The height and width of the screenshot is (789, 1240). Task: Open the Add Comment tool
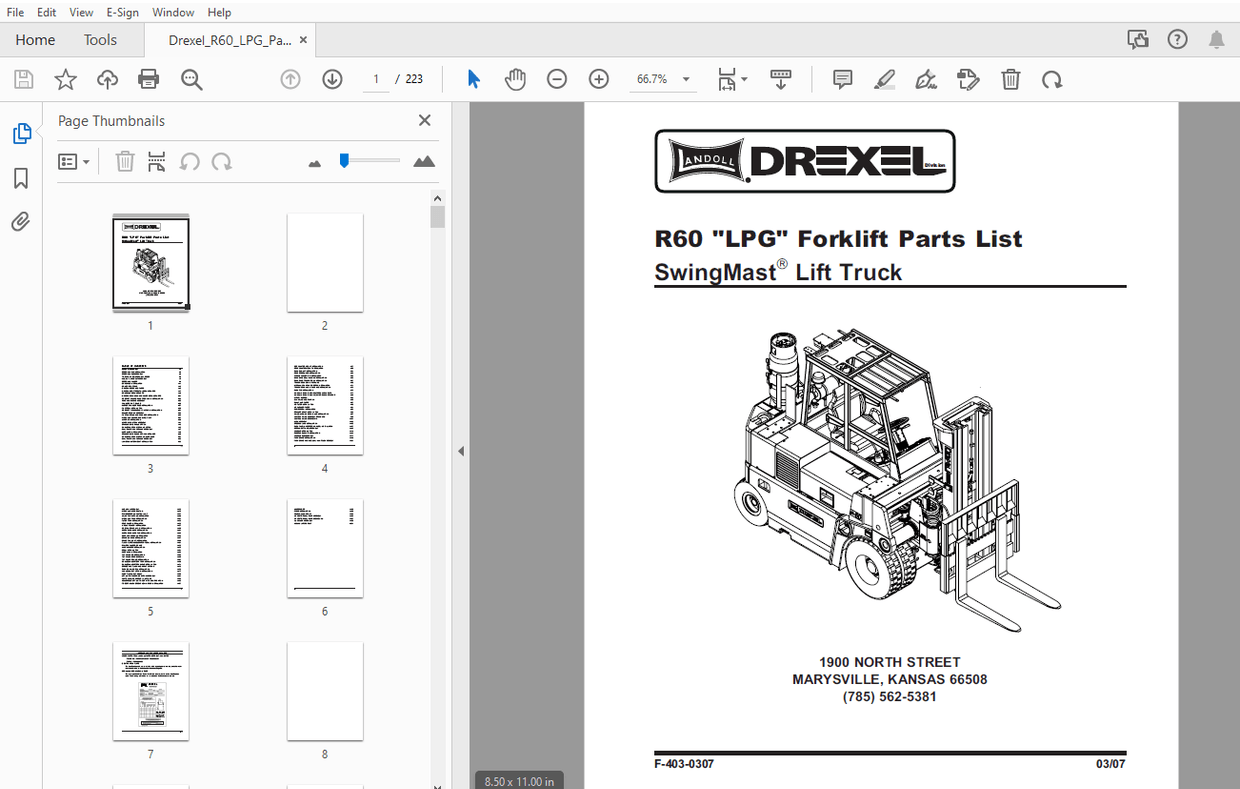coord(841,79)
